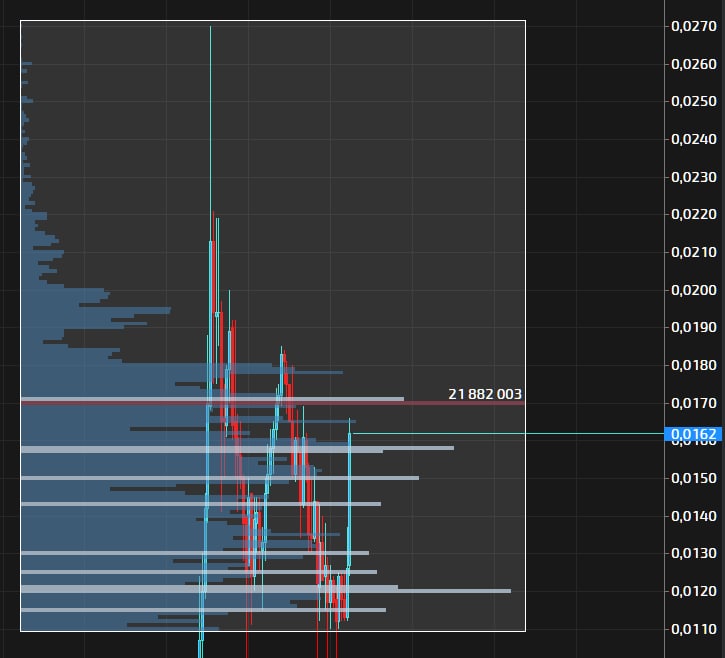
Task: Click the 0,0250 price axis label
Action: tap(694, 101)
